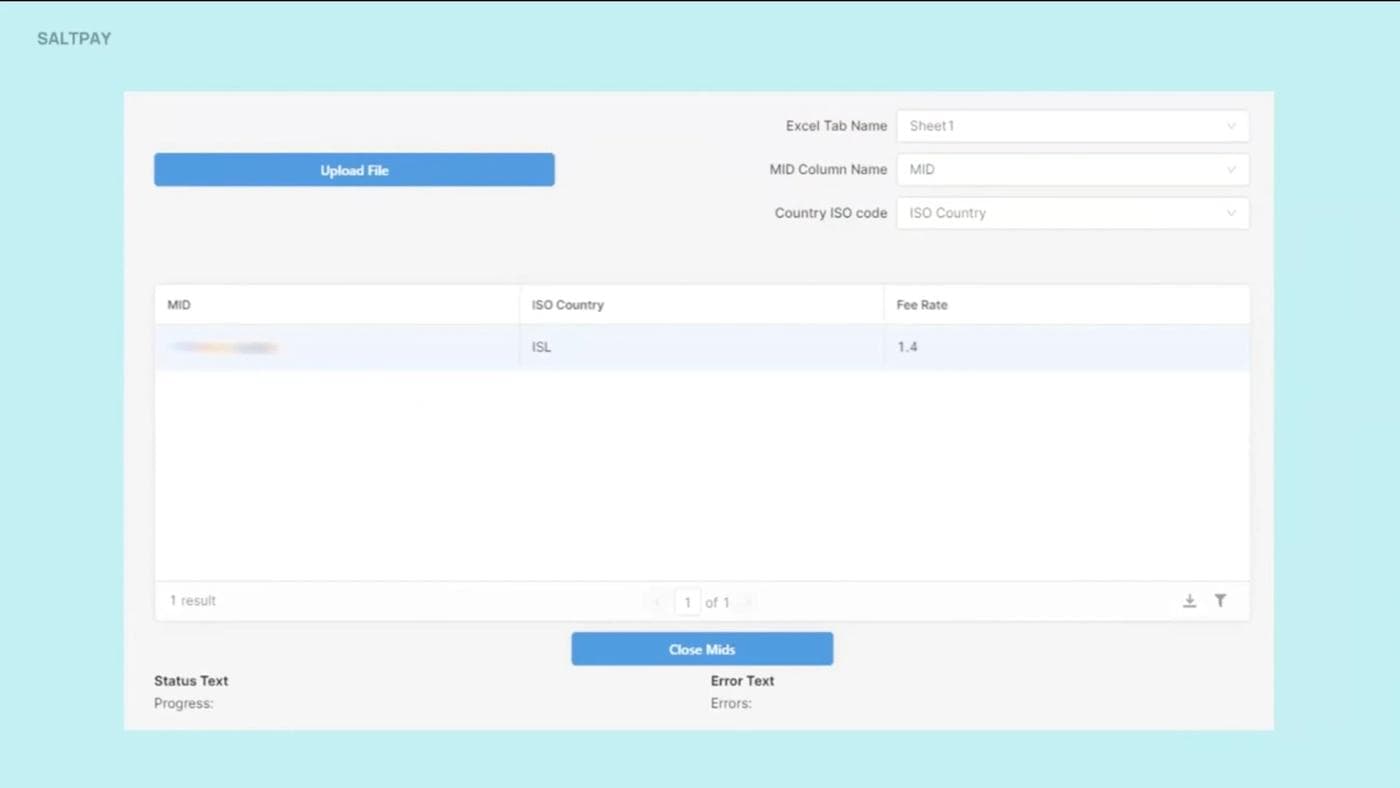Image resolution: width=1400 pixels, height=788 pixels.
Task: Click the 1 result label
Action: click(191, 600)
